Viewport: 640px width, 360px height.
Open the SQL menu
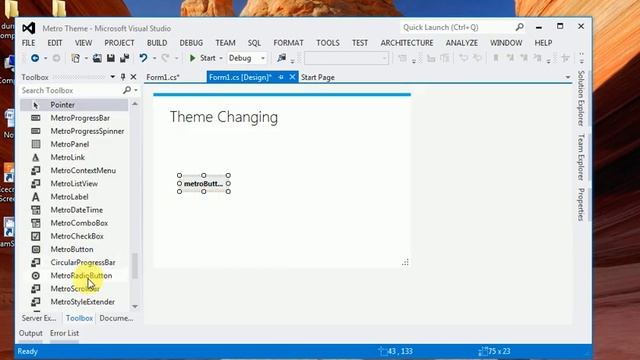pos(254,43)
